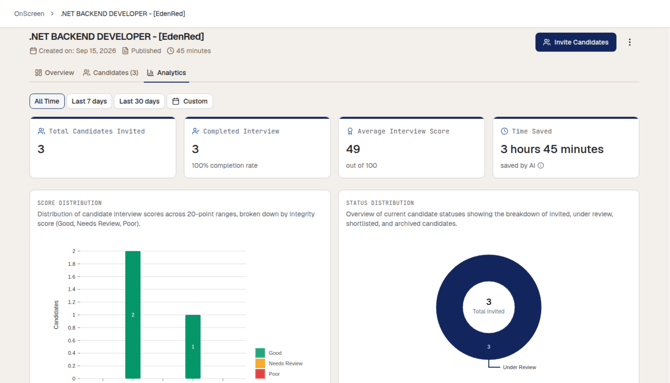Viewport: 670px width, 383px height.
Task: Click the clock icon beside 45 minutes
Action: (170, 51)
